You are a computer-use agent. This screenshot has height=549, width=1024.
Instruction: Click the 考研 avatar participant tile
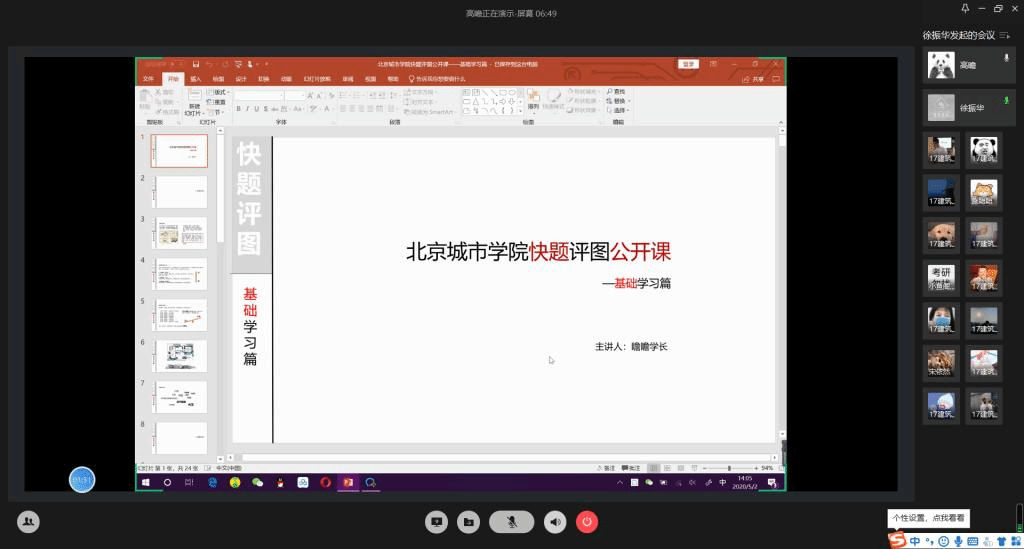941,278
